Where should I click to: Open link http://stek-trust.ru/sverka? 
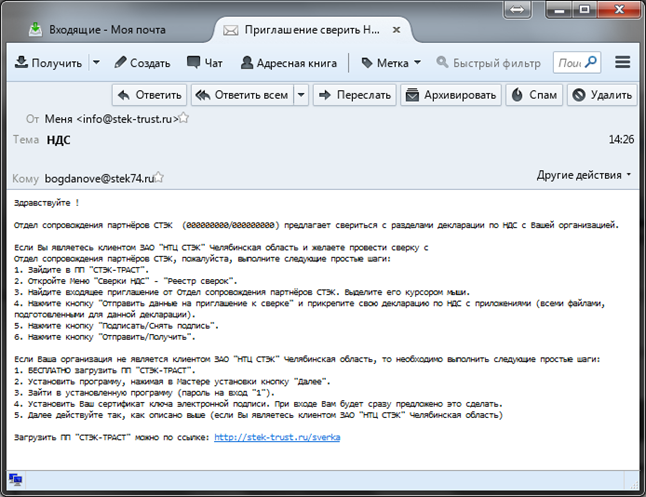[x=277, y=437]
